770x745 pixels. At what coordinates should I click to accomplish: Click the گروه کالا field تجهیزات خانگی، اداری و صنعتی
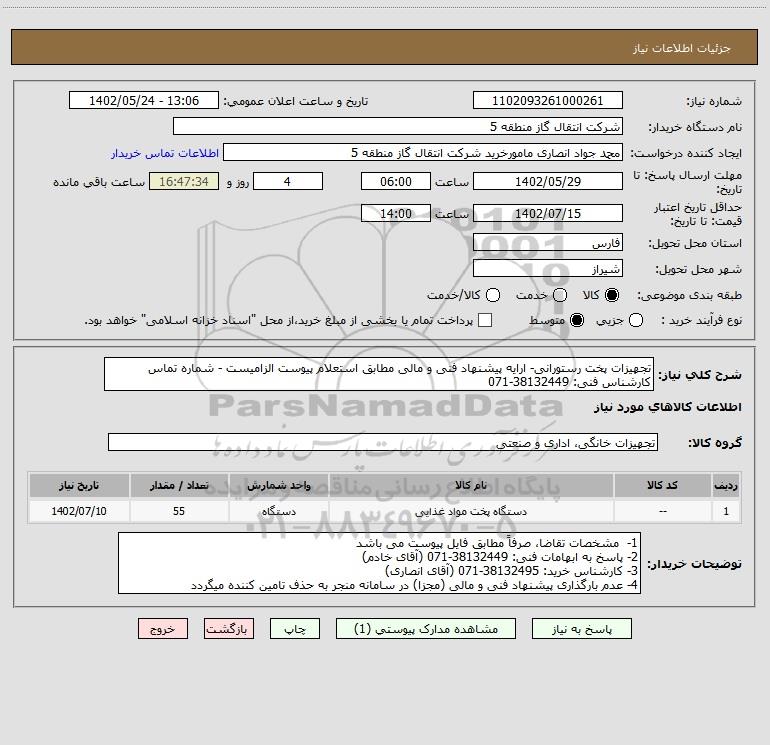coord(383,442)
